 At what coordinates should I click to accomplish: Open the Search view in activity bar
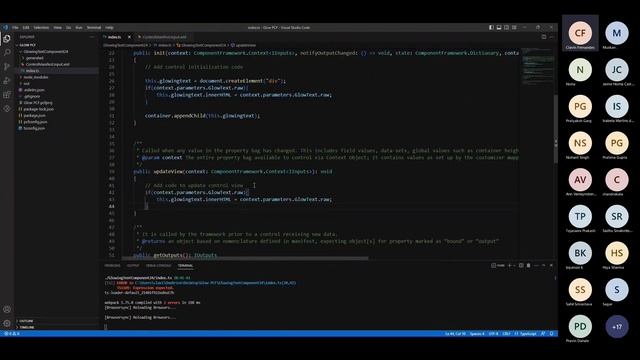pyautogui.click(x=7, y=53)
